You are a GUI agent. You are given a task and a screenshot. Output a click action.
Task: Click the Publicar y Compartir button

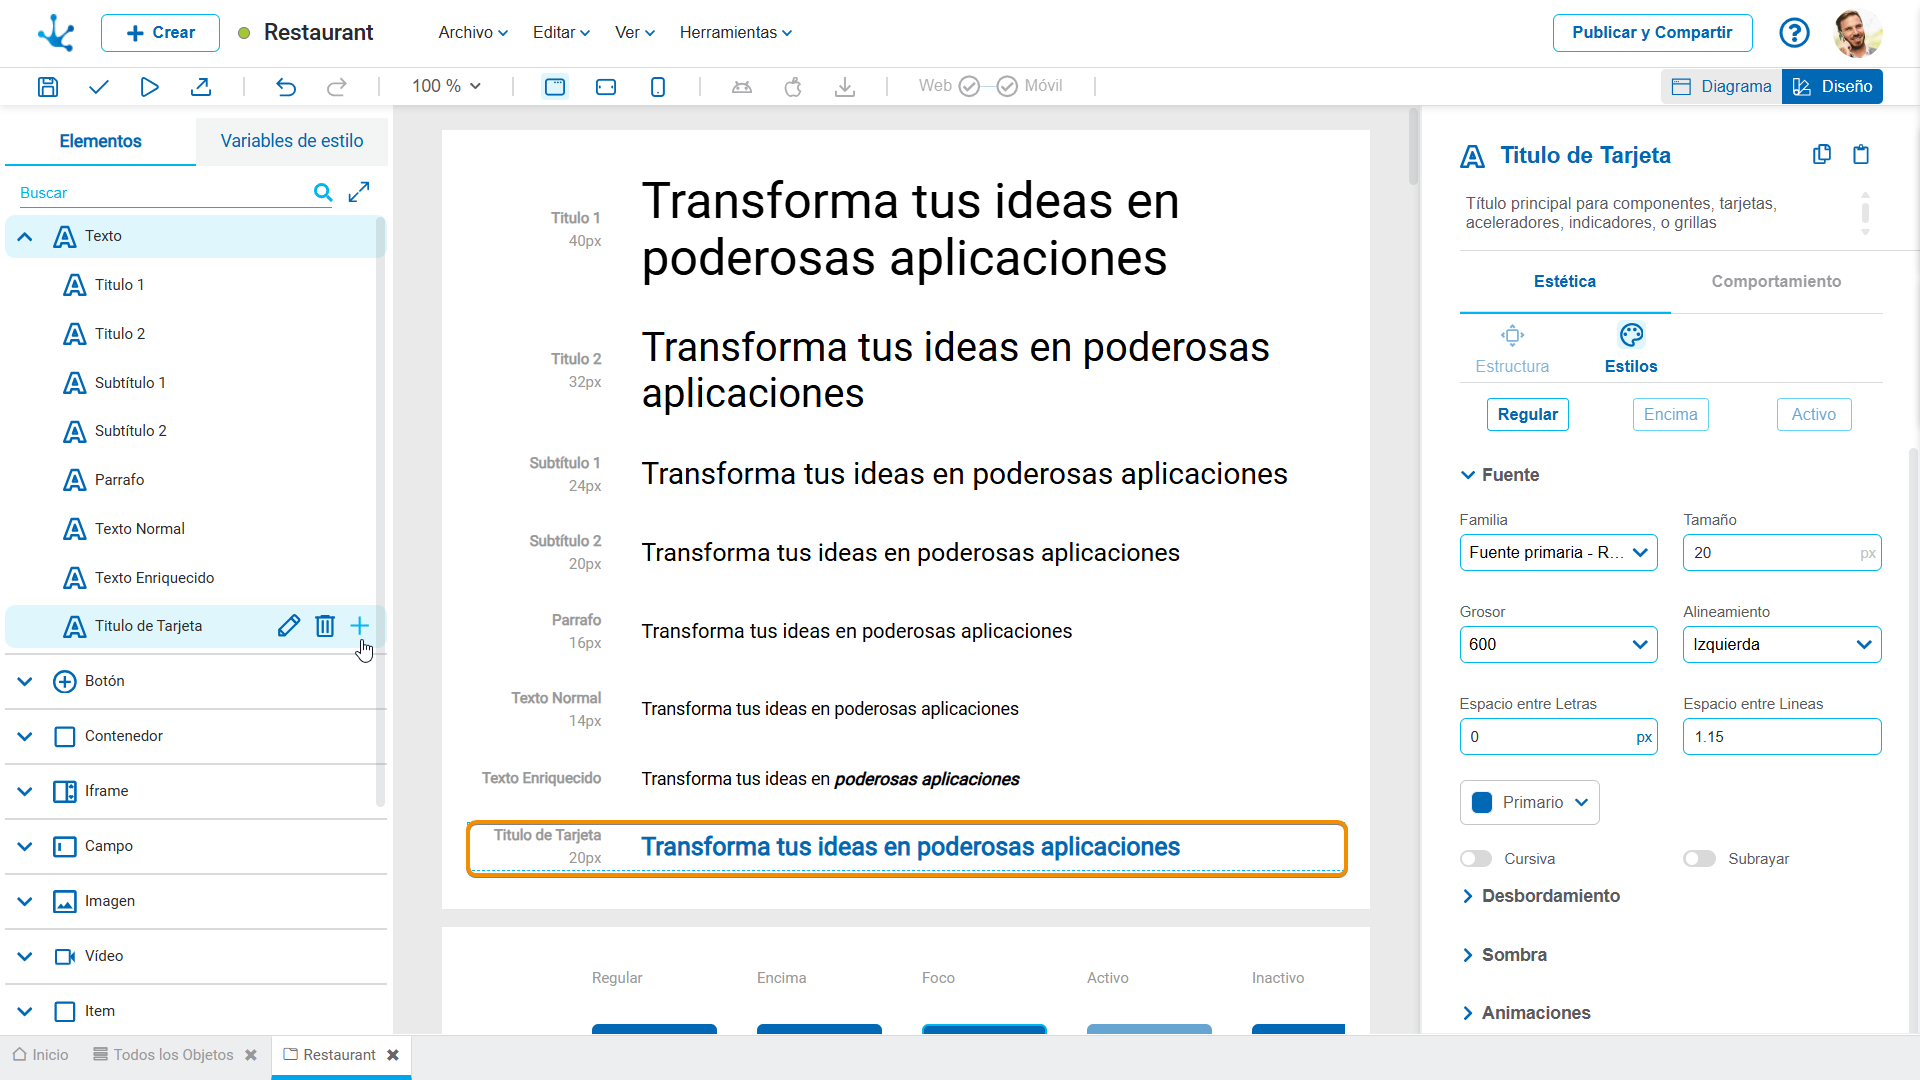tap(1651, 33)
